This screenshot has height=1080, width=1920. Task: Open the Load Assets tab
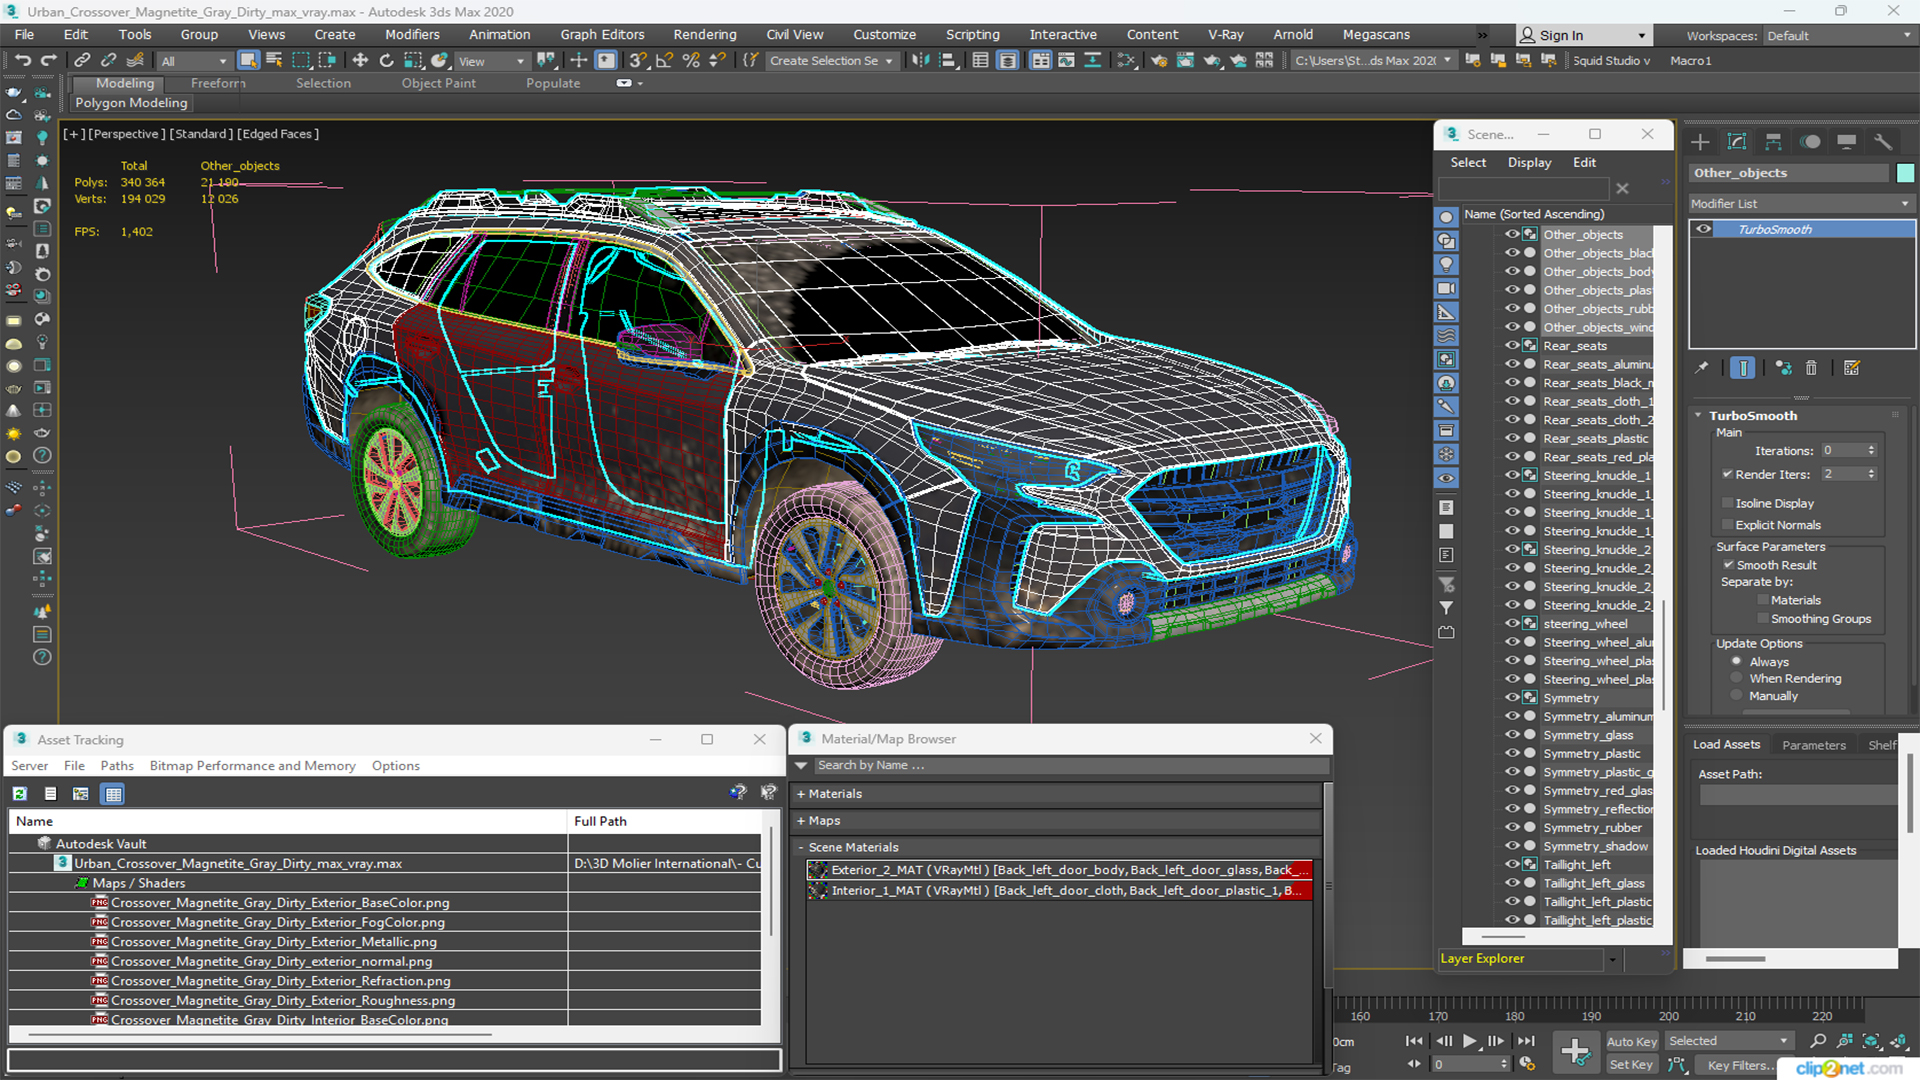tap(1726, 745)
